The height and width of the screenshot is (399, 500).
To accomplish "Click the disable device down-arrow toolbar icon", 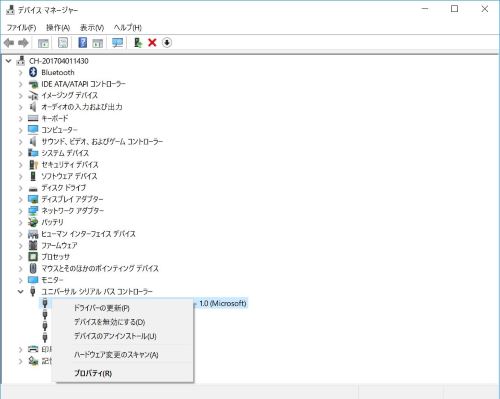I will (x=167, y=43).
